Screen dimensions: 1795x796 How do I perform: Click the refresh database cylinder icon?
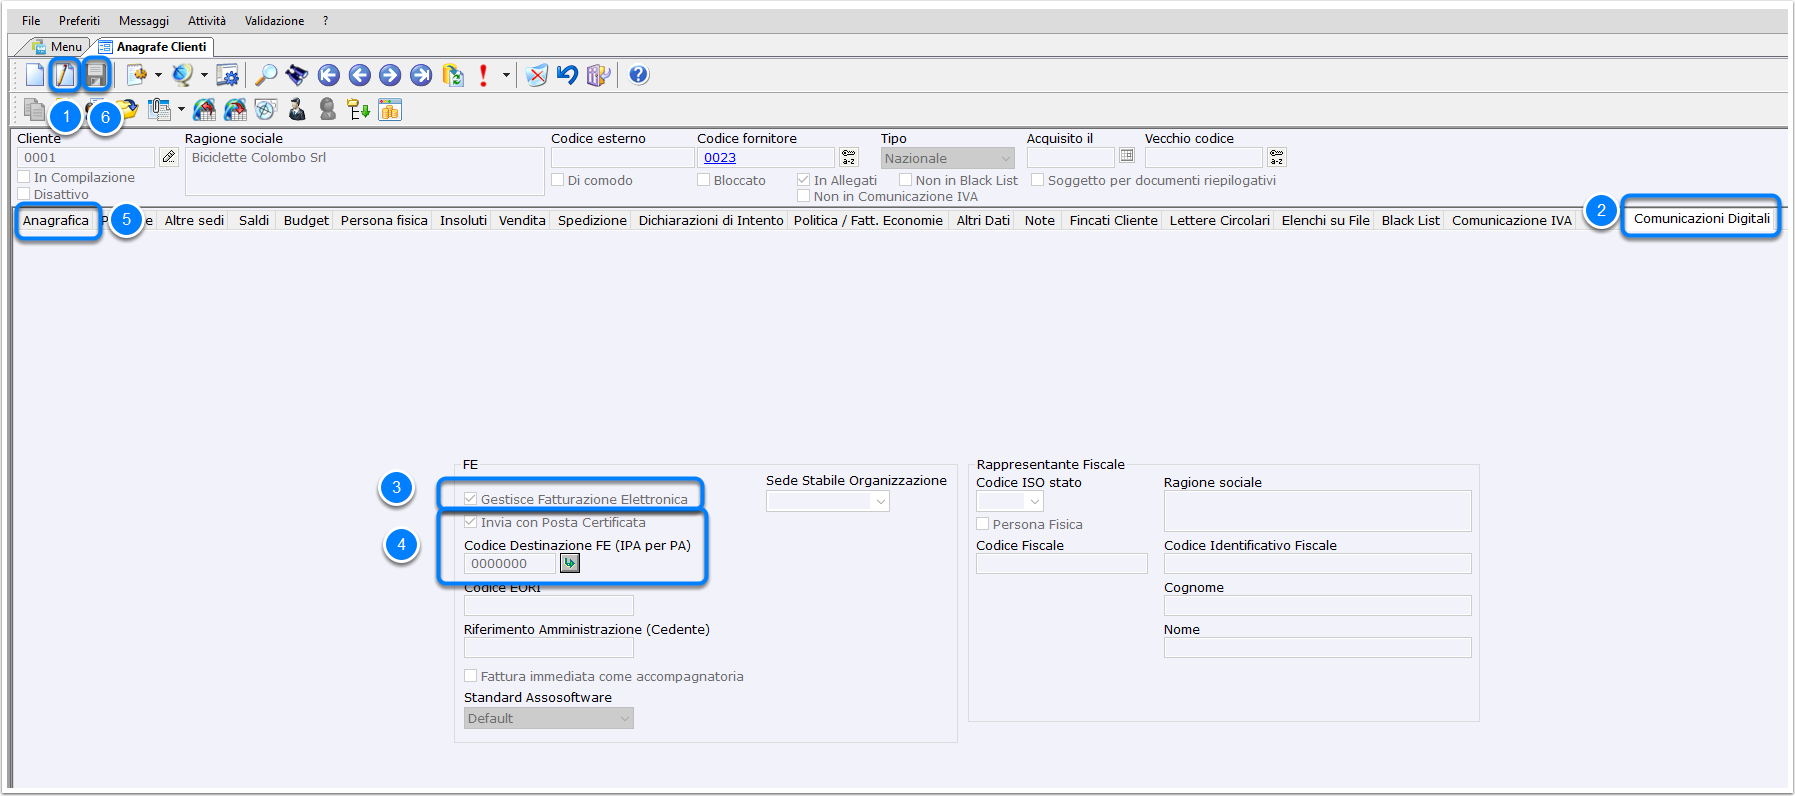453,75
